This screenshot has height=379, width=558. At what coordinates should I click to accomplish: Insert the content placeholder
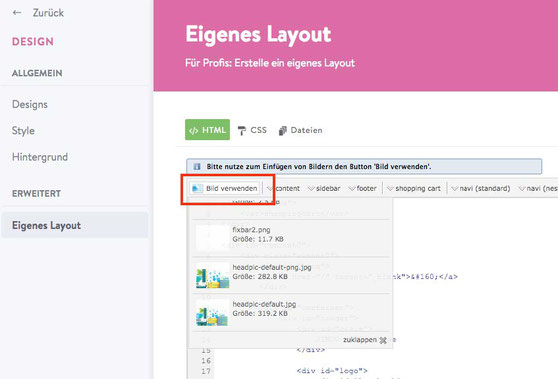284,188
